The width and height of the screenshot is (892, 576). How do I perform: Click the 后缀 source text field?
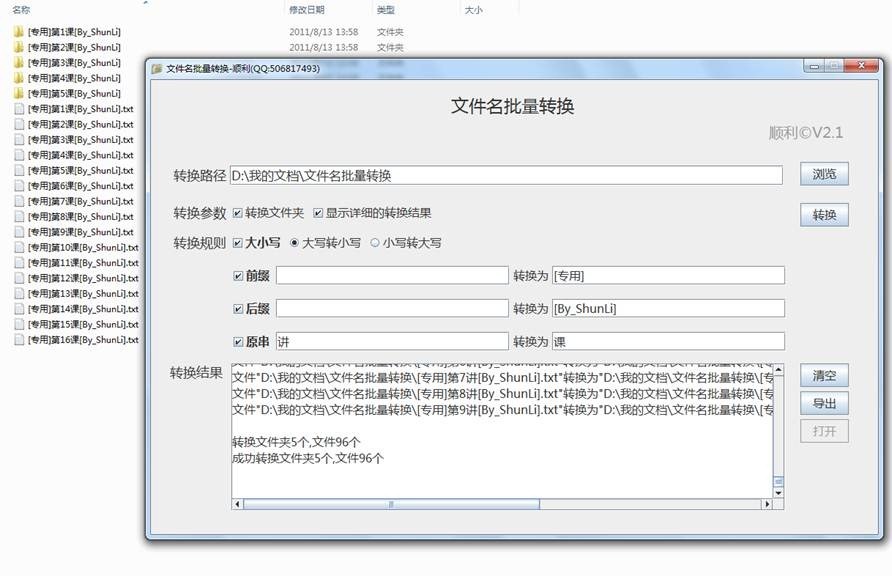[x=392, y=308]
